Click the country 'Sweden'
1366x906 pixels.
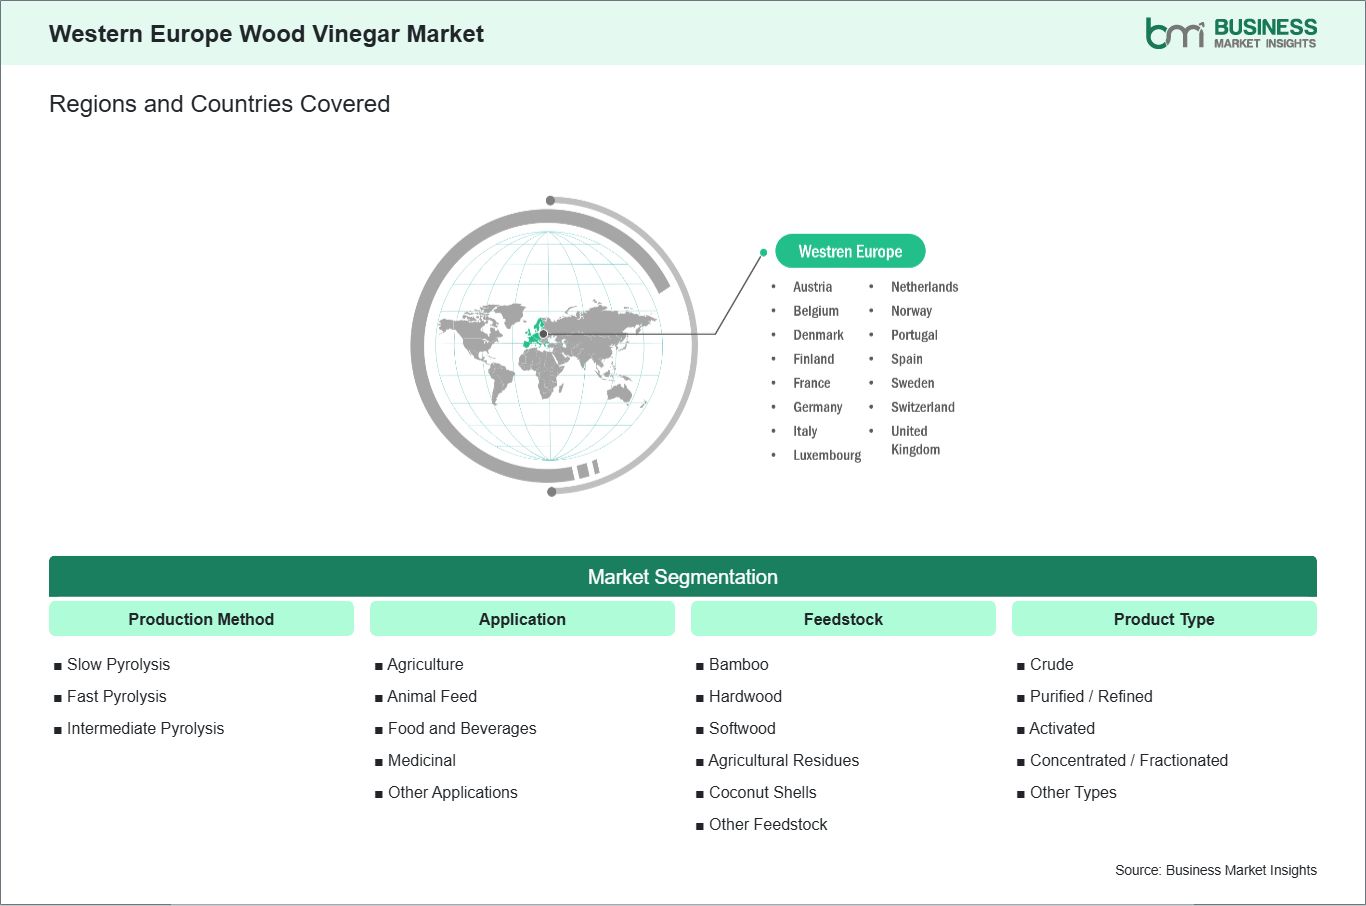point(912,383)
